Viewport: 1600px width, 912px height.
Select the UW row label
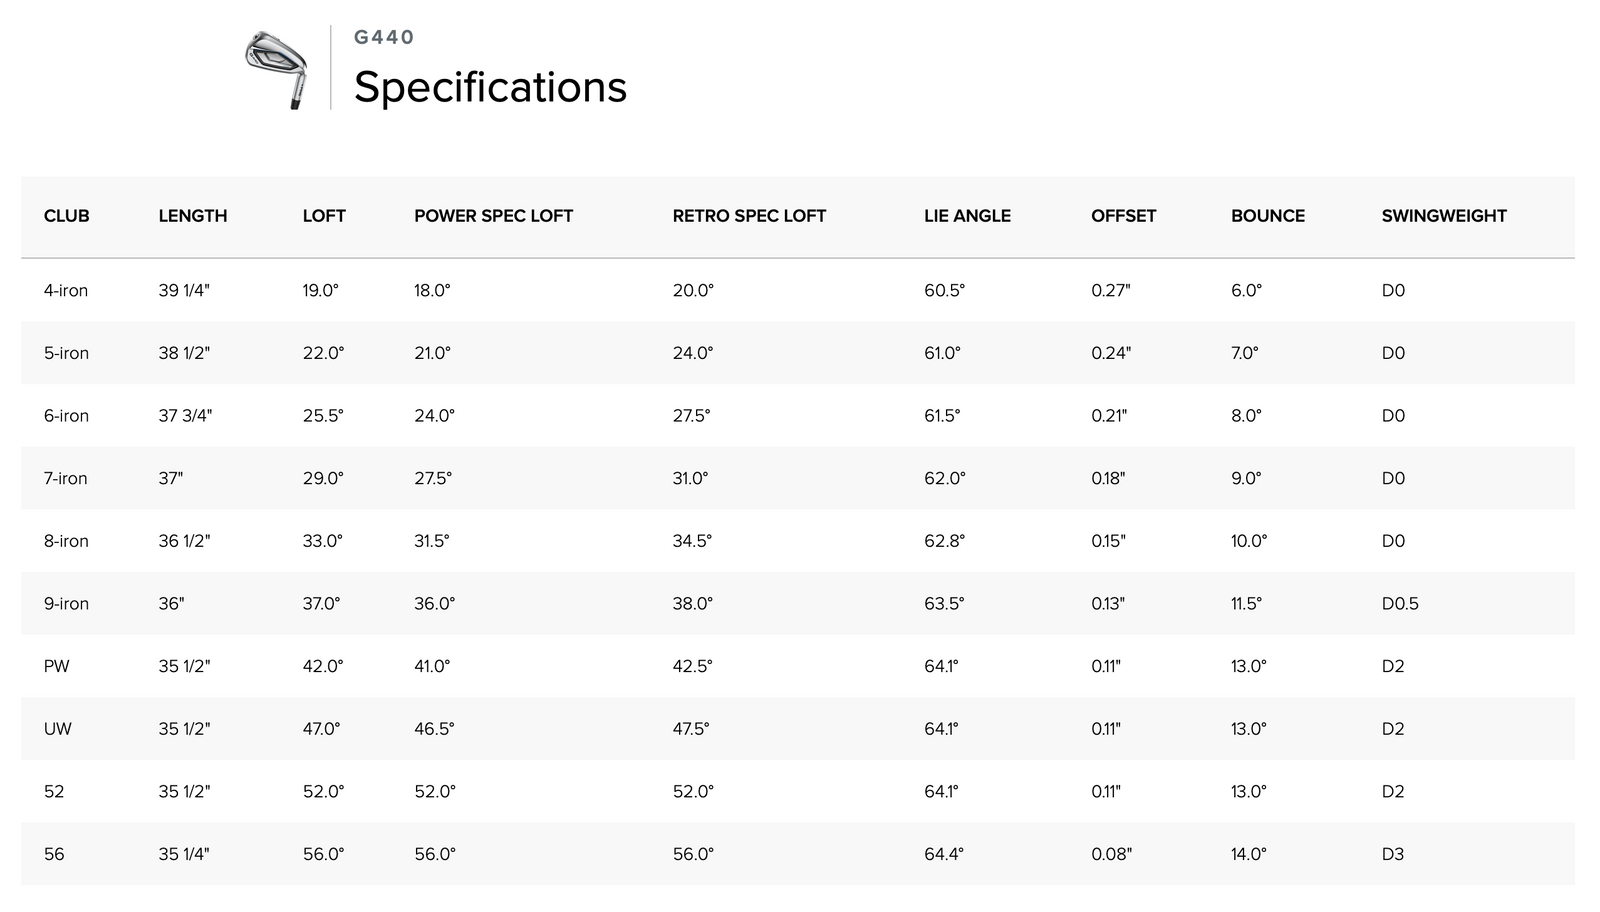pyautogui.click(x=58, y=729)
